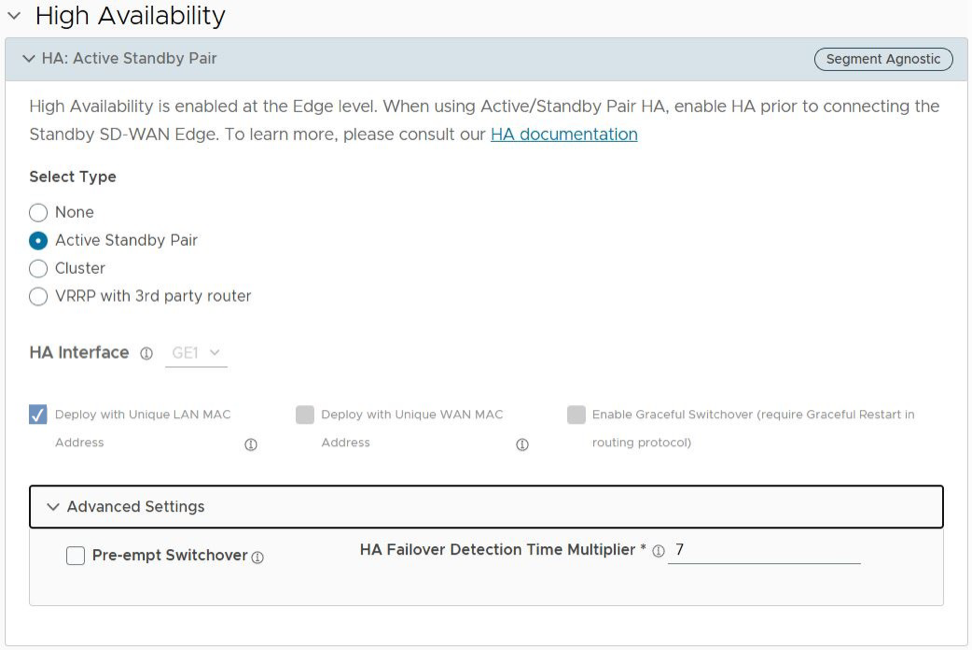Click the Segment Agnostic badge
This screenshot has height=650, width=972.
(x=883, y=59)
